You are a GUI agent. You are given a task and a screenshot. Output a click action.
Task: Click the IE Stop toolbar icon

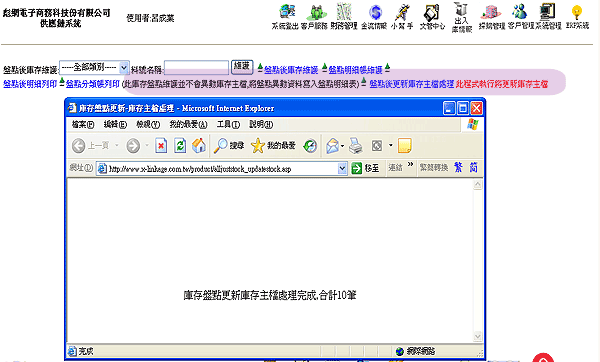161,146
